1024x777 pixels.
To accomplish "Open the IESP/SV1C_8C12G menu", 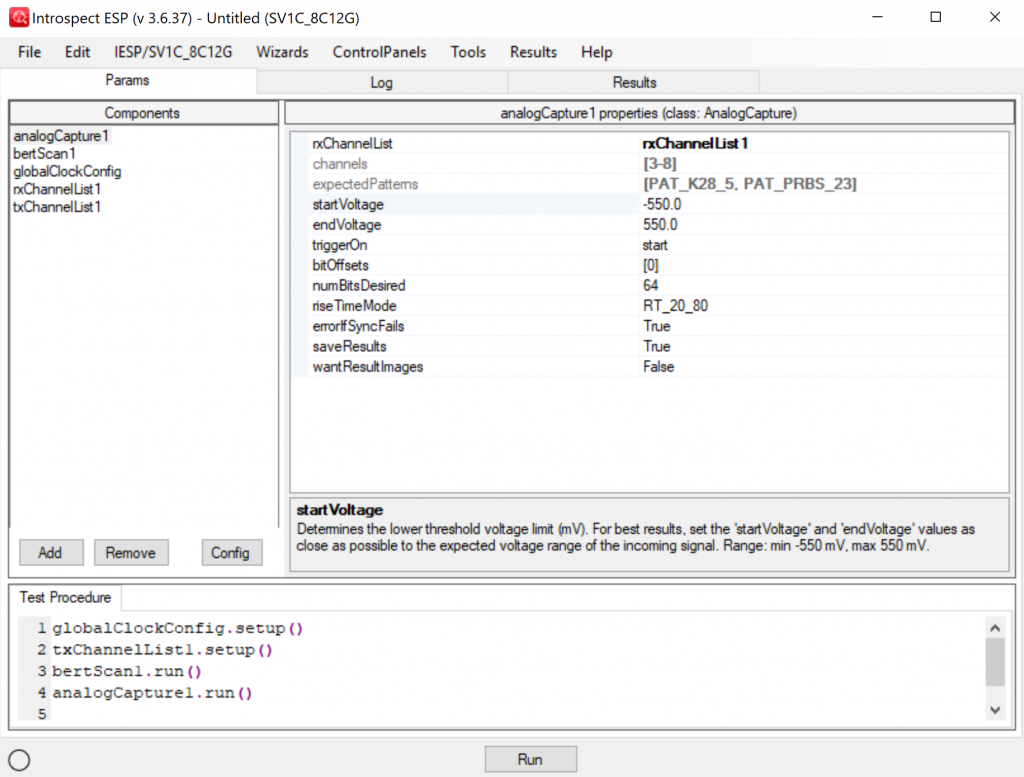I will (x=172, y=52).
